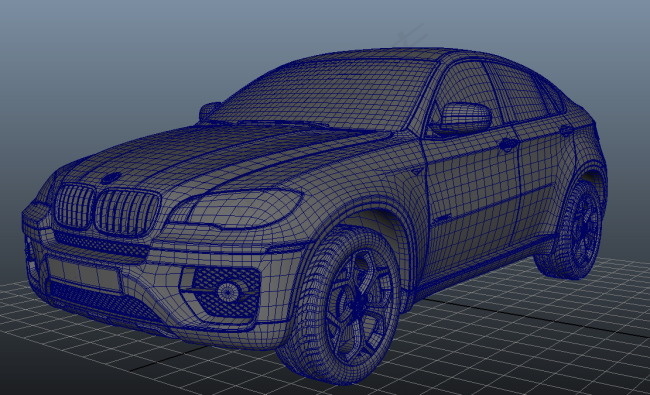Pick the near-side wing mirror
This screenshot has width=650, height=395.
(x=462, y=117)
